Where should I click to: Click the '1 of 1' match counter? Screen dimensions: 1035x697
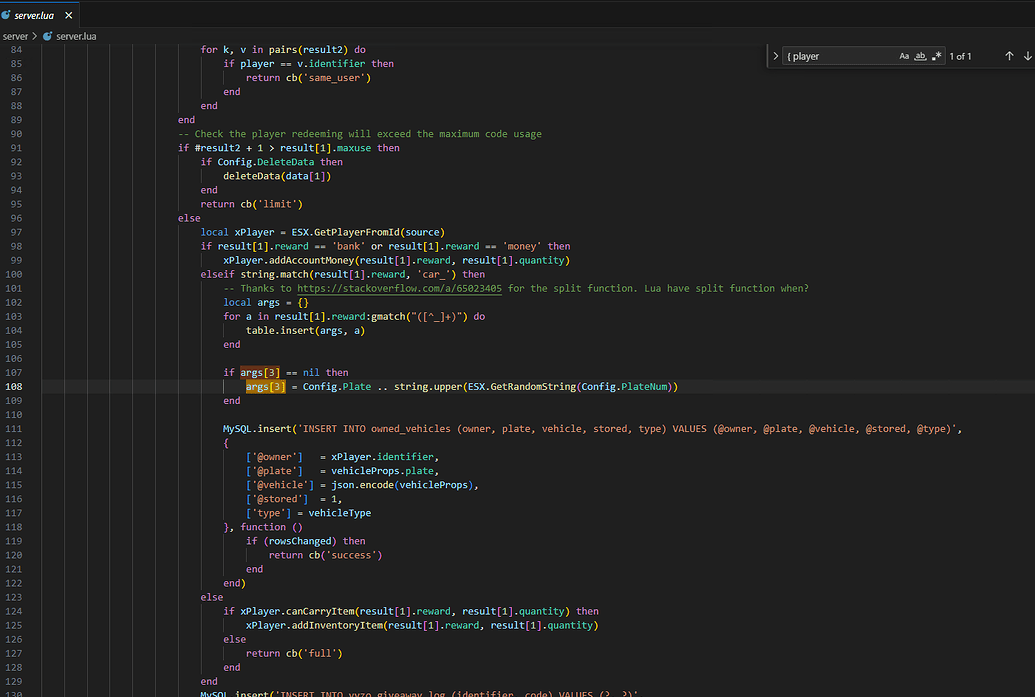click(x=960, y=56)
